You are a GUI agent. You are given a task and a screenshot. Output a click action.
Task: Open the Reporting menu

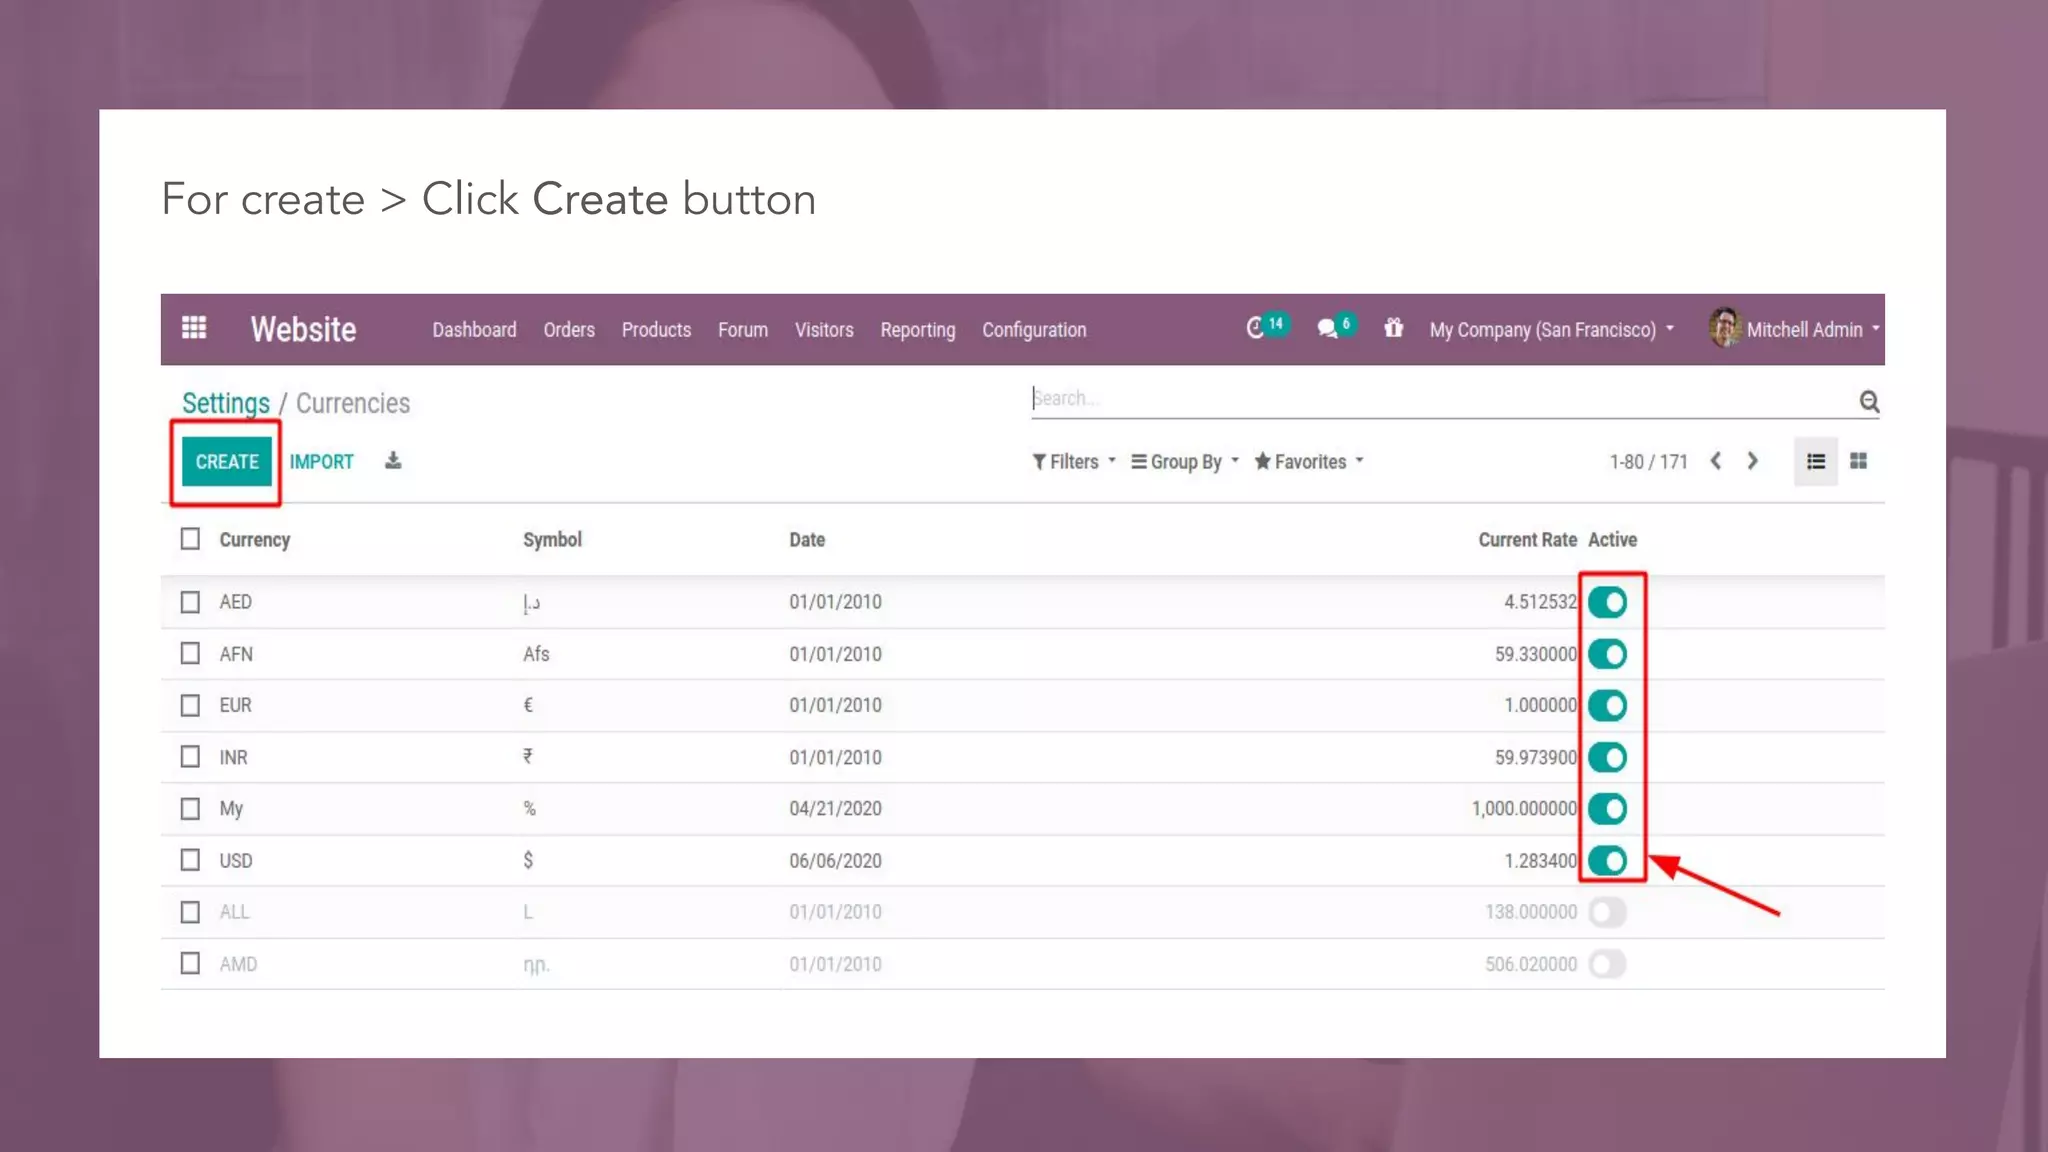coord(918,330)
